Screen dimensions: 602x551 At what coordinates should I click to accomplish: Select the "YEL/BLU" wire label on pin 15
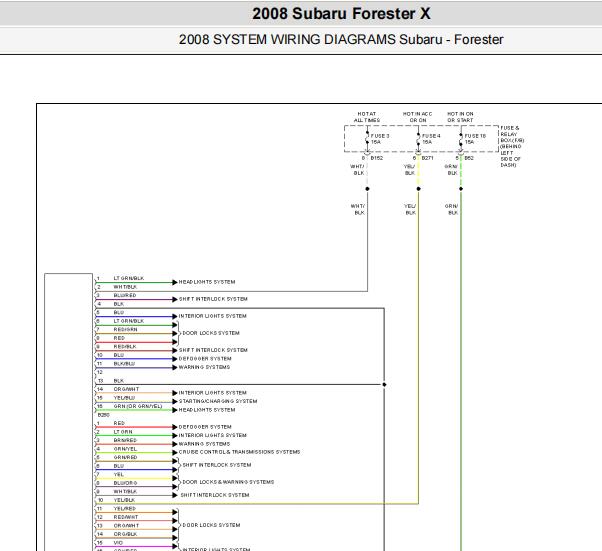124,398
